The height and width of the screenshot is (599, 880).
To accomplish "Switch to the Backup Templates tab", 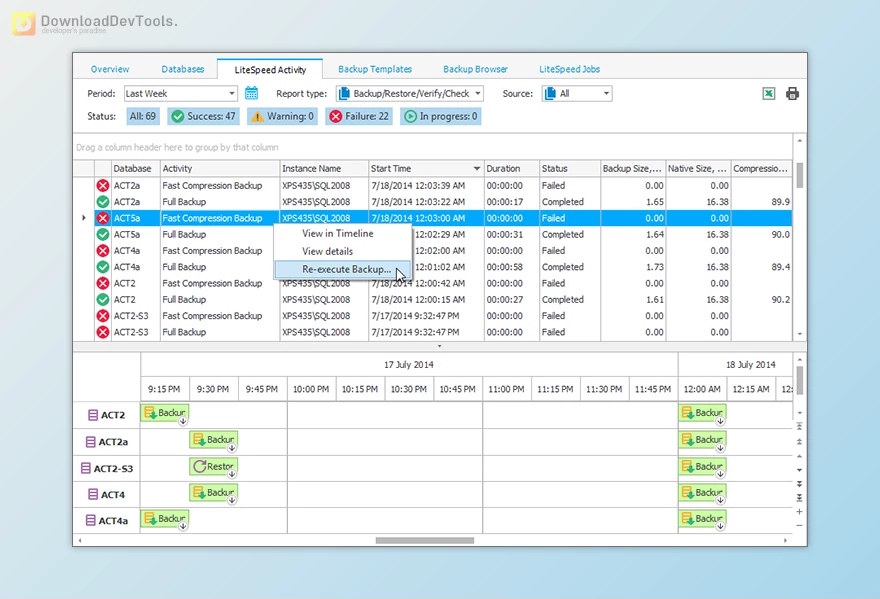I will 375,69.
